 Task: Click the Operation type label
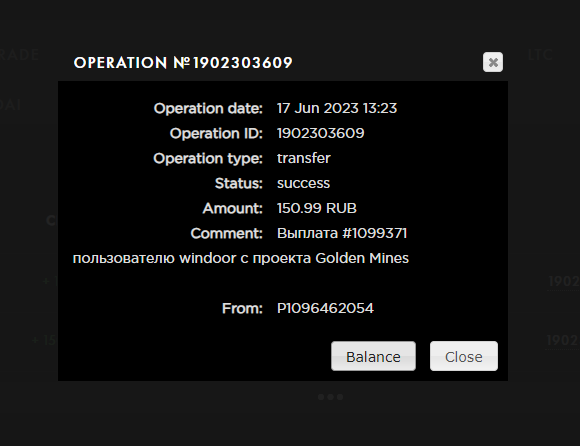(x=208, y=158)
